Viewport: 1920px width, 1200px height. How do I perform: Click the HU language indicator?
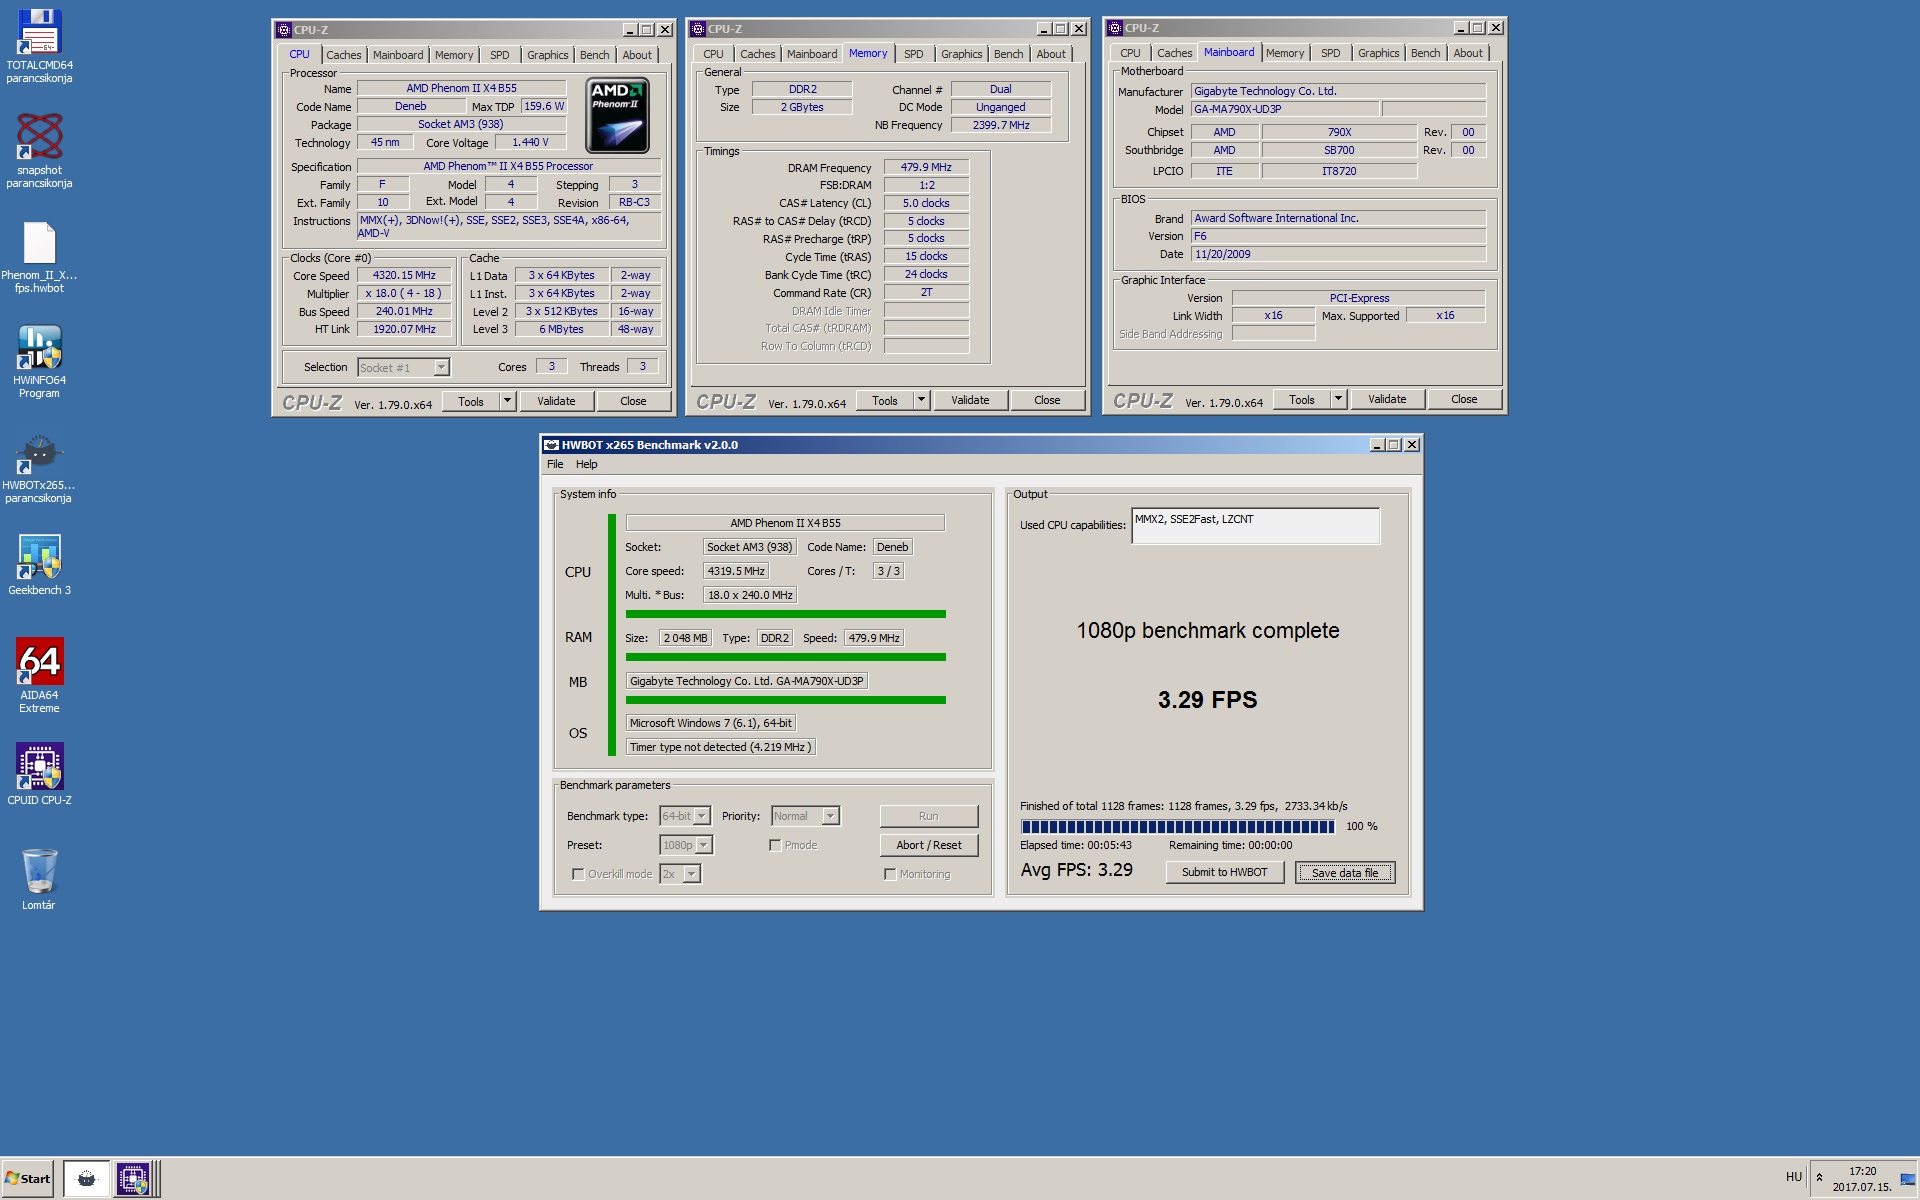coord(1794,1177)
